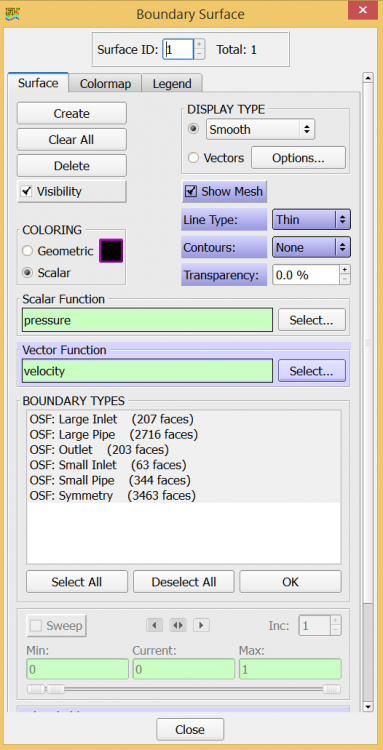383x750 pixels.
Task: Click sweep step forward arrow icon
Action: coord(201,625)
